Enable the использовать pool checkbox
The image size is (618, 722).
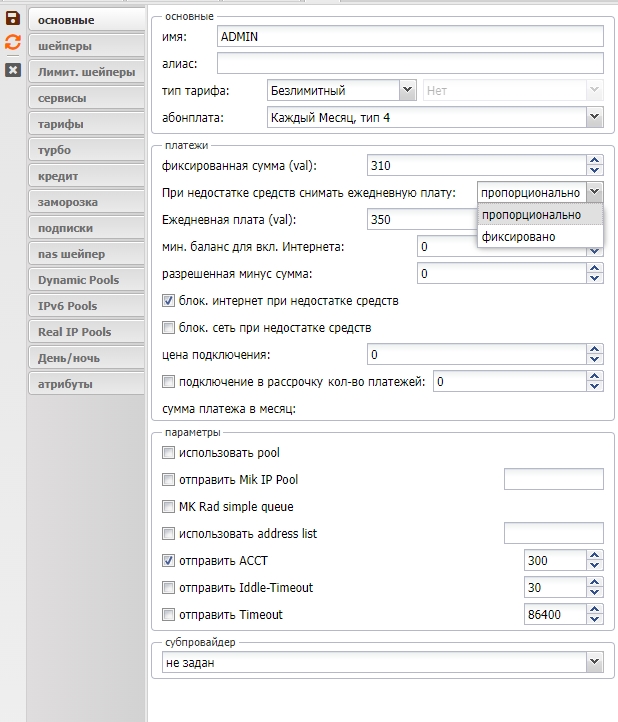(x=168, y=453)
